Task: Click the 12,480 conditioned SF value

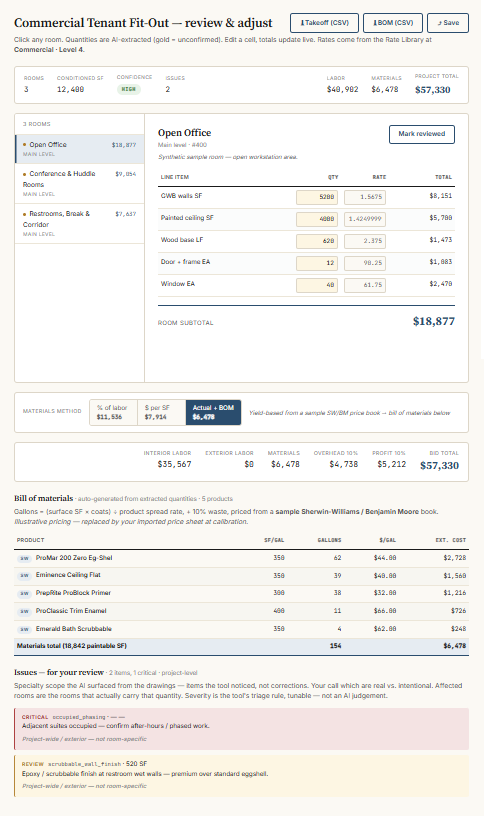Action: tap(70, 90)
